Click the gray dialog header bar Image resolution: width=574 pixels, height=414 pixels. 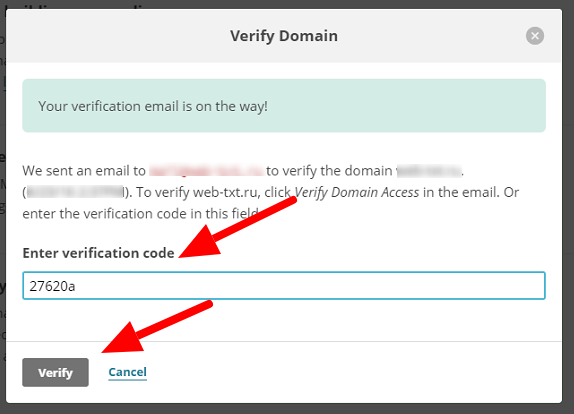[x=284, y=36]
